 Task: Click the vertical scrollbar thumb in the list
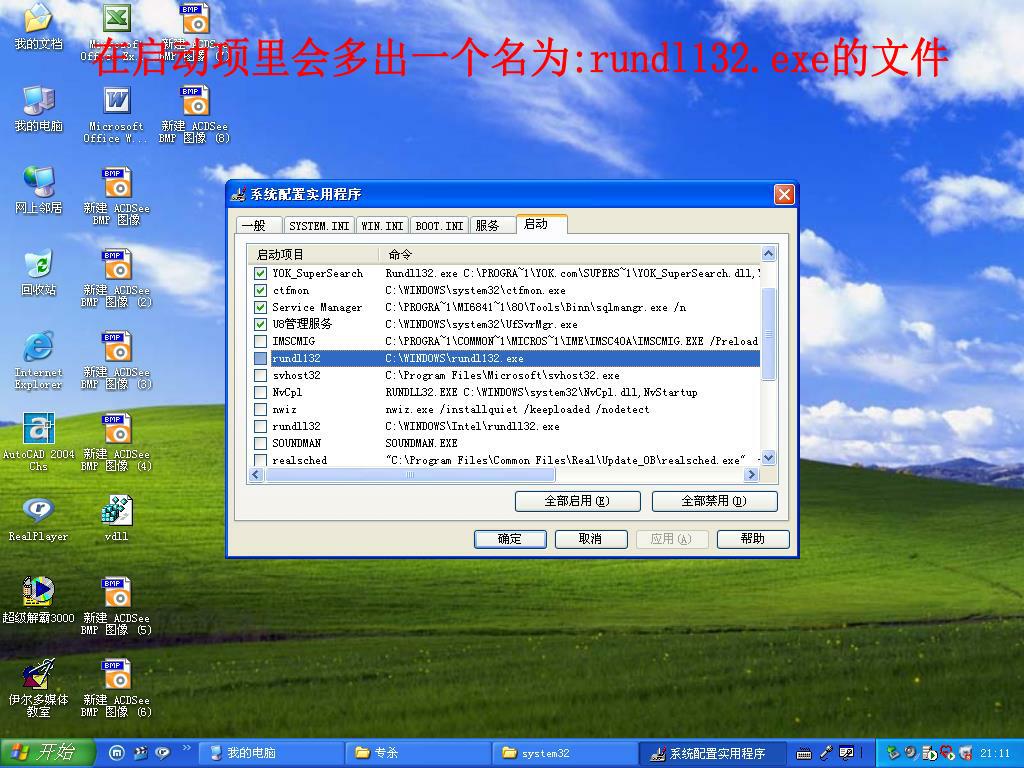pyautogui.click(x=768, y=333)
